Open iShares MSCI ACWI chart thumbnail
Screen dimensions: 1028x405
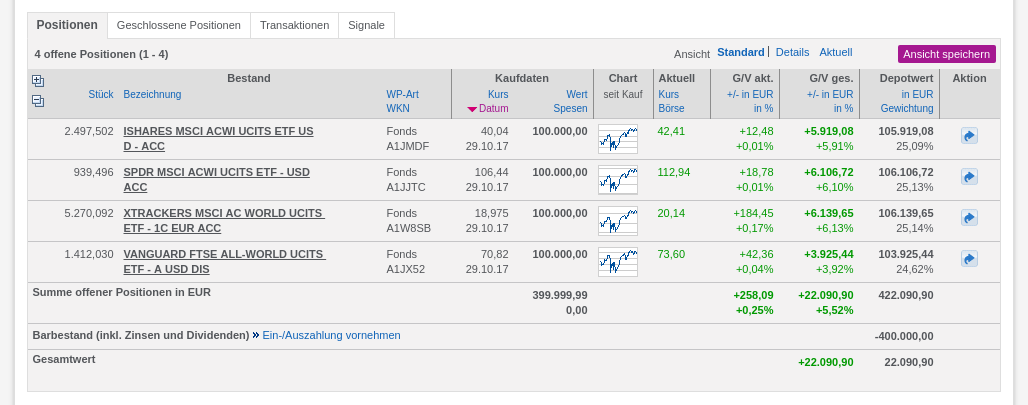pyautogui.click(x=617, y=139)
